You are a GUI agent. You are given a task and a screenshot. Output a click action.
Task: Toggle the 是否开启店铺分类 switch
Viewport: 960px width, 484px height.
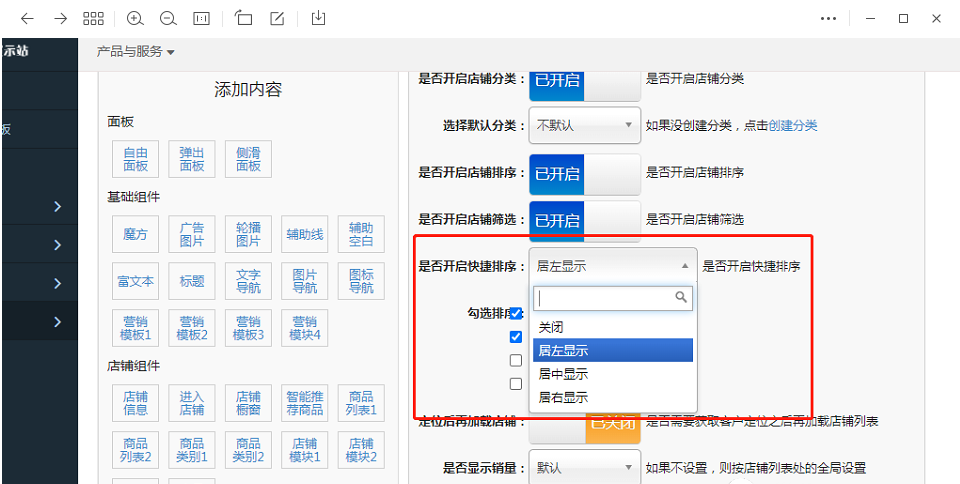(x=584, y=81)
